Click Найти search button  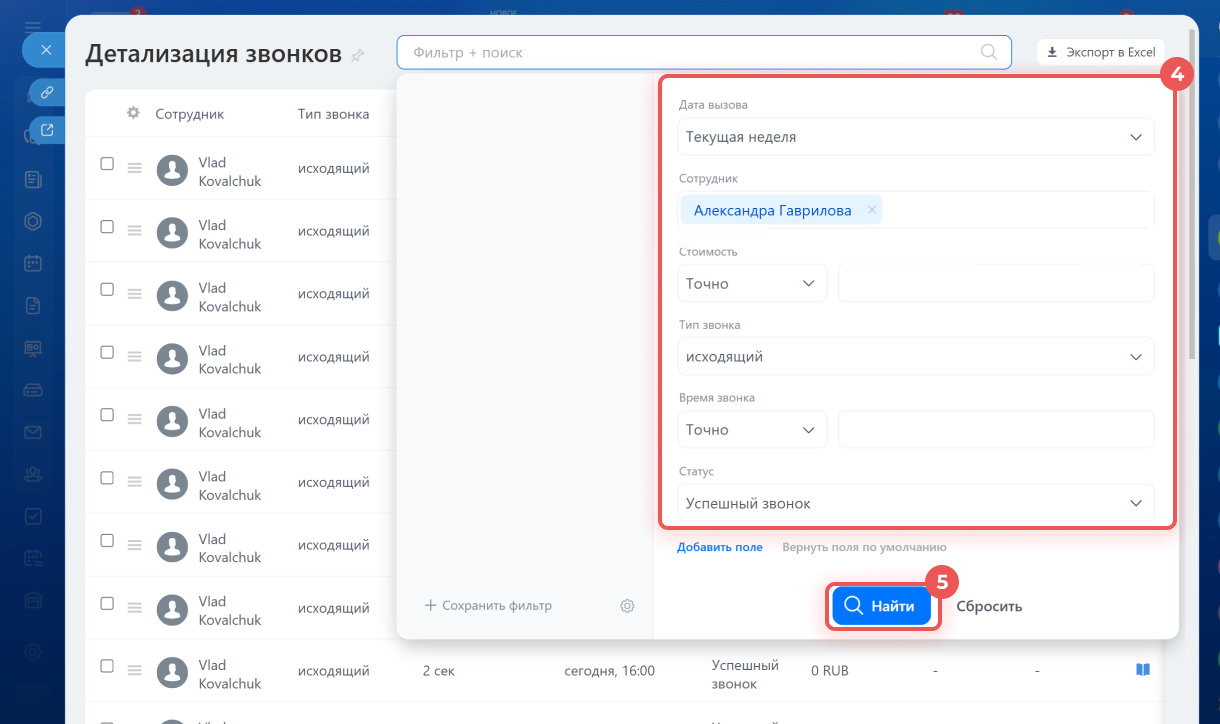coord(881,606)
